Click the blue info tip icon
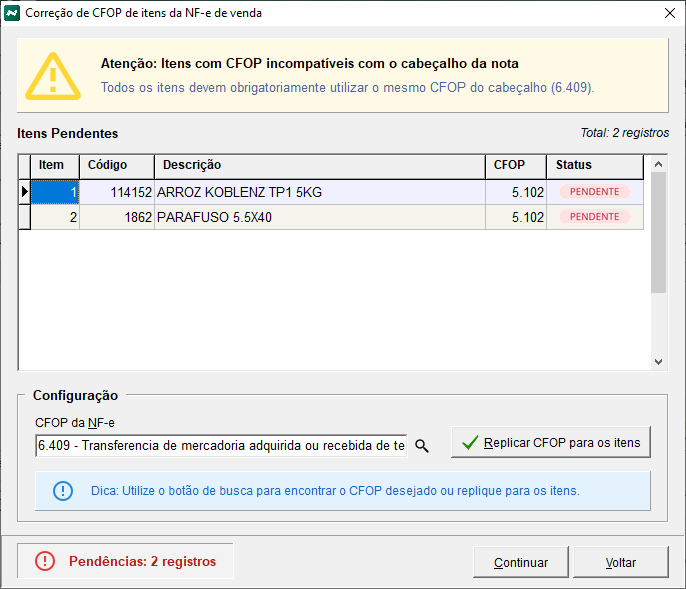This screenshot has width=686, height=589. pos(63,491)
